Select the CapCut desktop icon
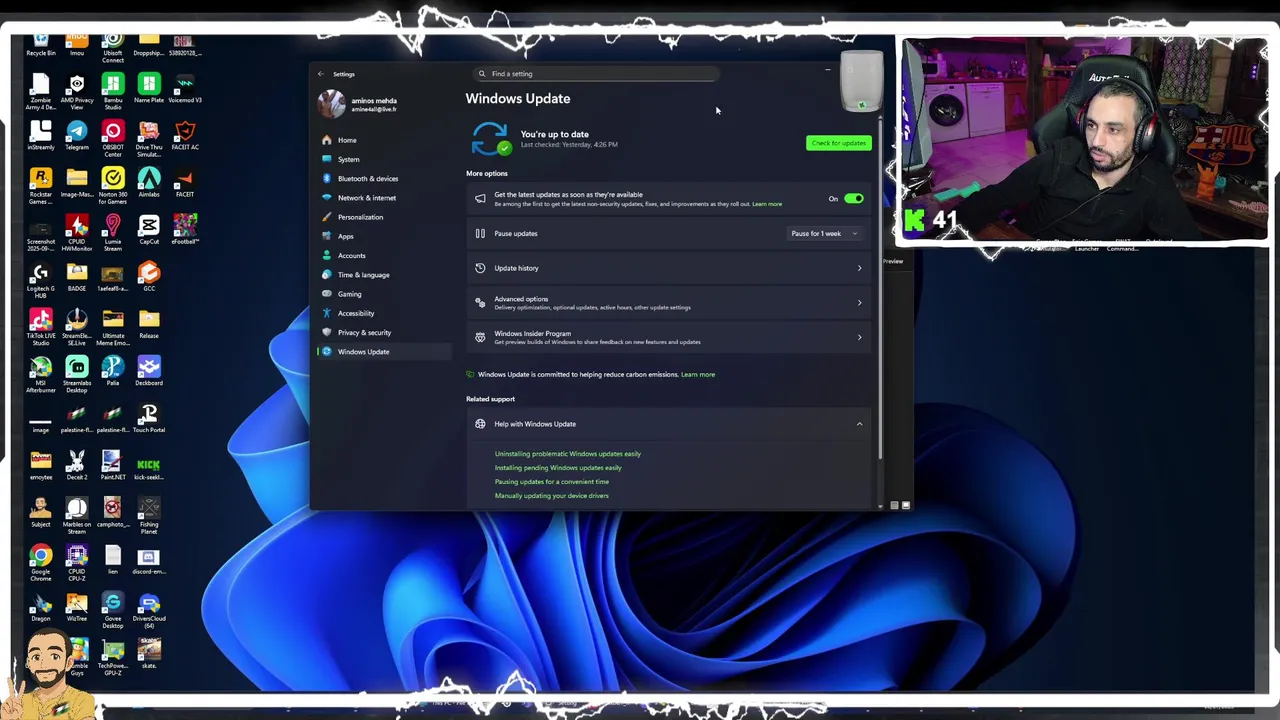Screen dimensions: 1280x720 coord(148,230)
